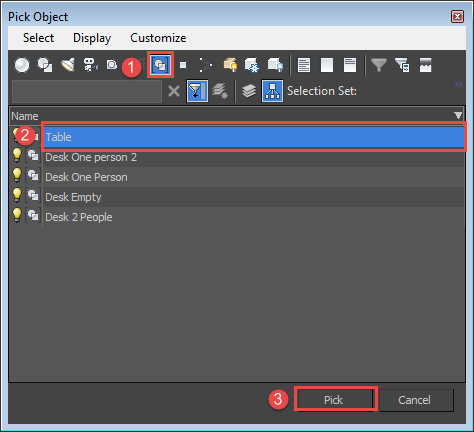
Task: Open the advanced filter funnel icon
Action: tap(402, 65)
